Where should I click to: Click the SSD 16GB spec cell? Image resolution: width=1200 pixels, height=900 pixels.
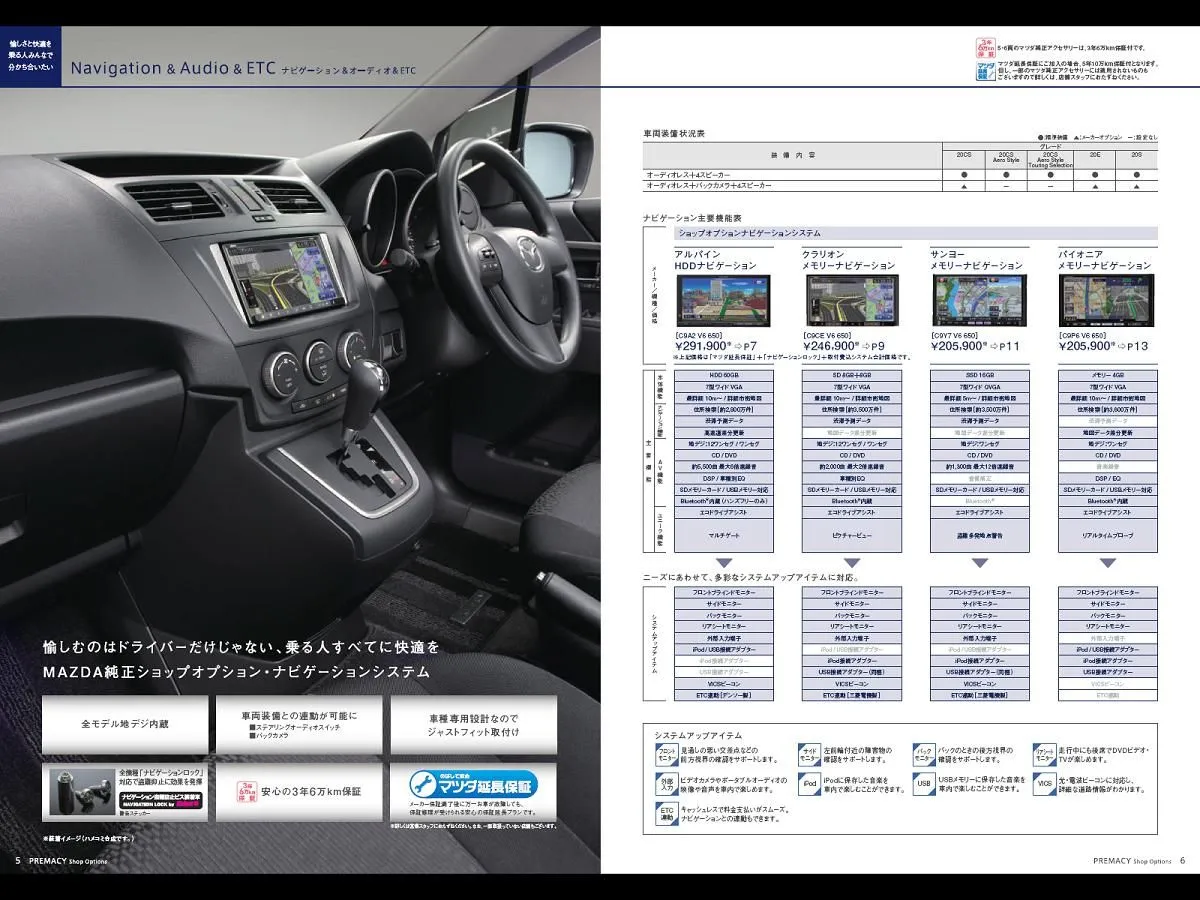[980, 375]
